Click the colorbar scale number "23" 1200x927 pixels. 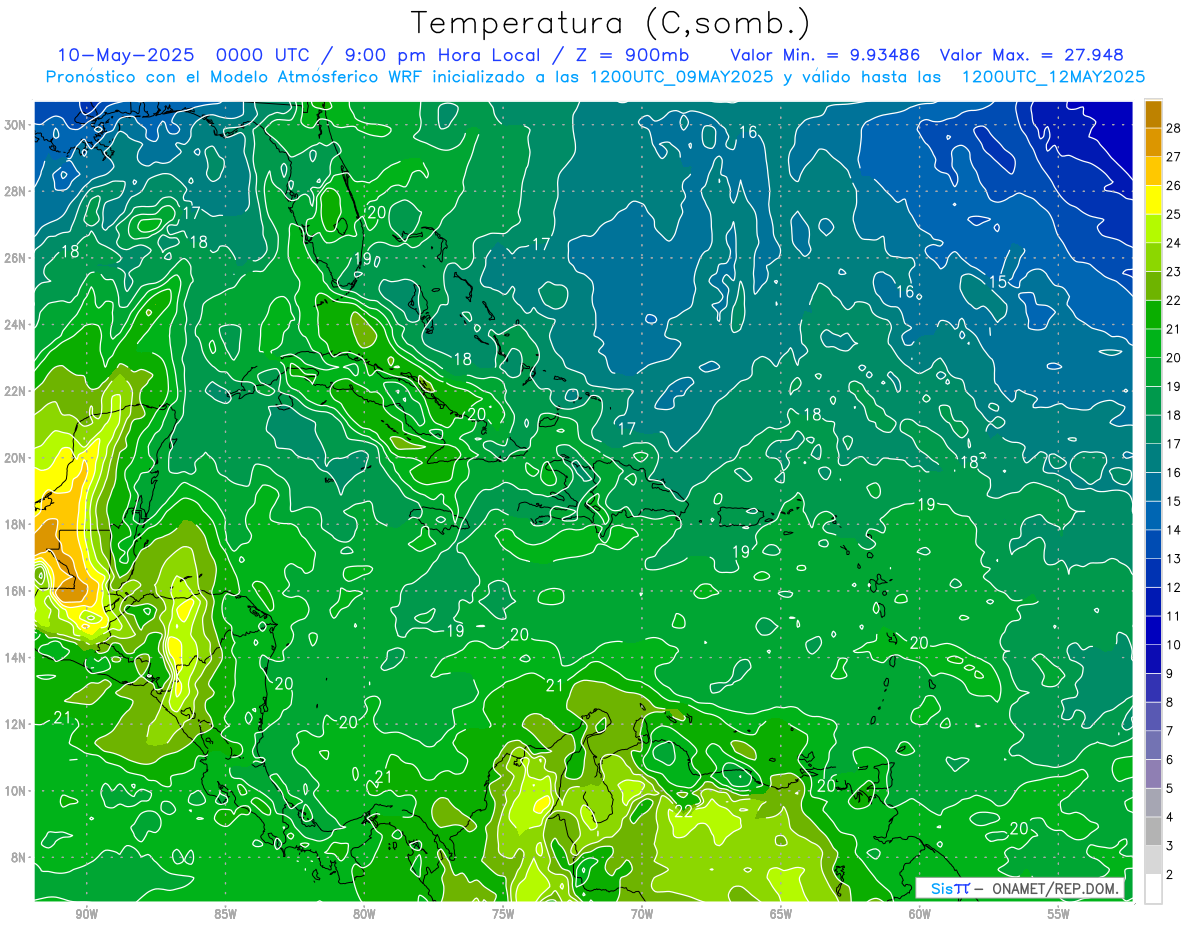1174,272
